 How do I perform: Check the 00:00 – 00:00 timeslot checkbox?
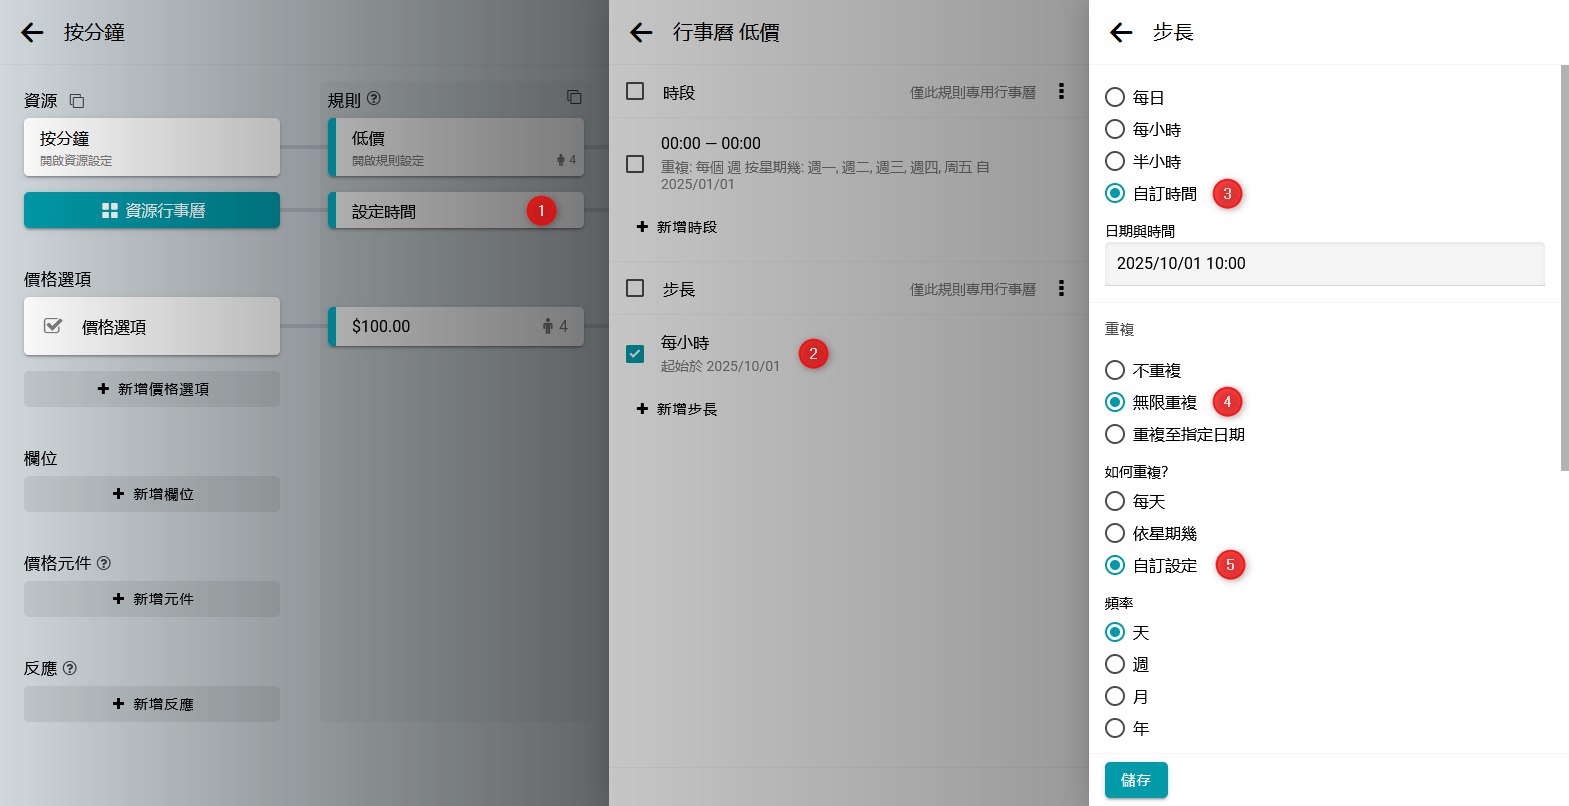tap(635, 164)
